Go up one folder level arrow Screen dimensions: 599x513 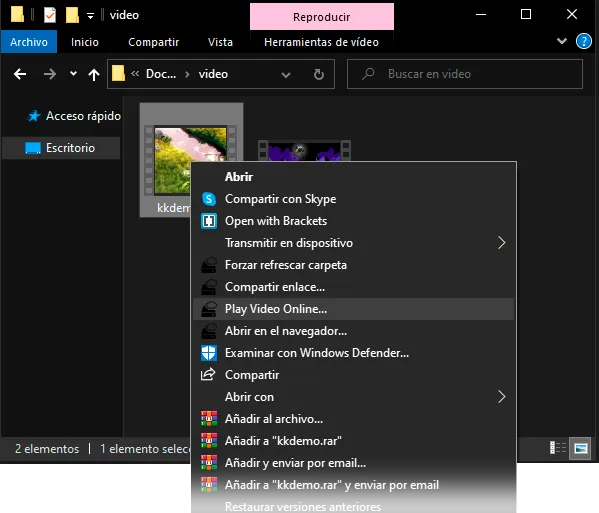tap(94, 74)
